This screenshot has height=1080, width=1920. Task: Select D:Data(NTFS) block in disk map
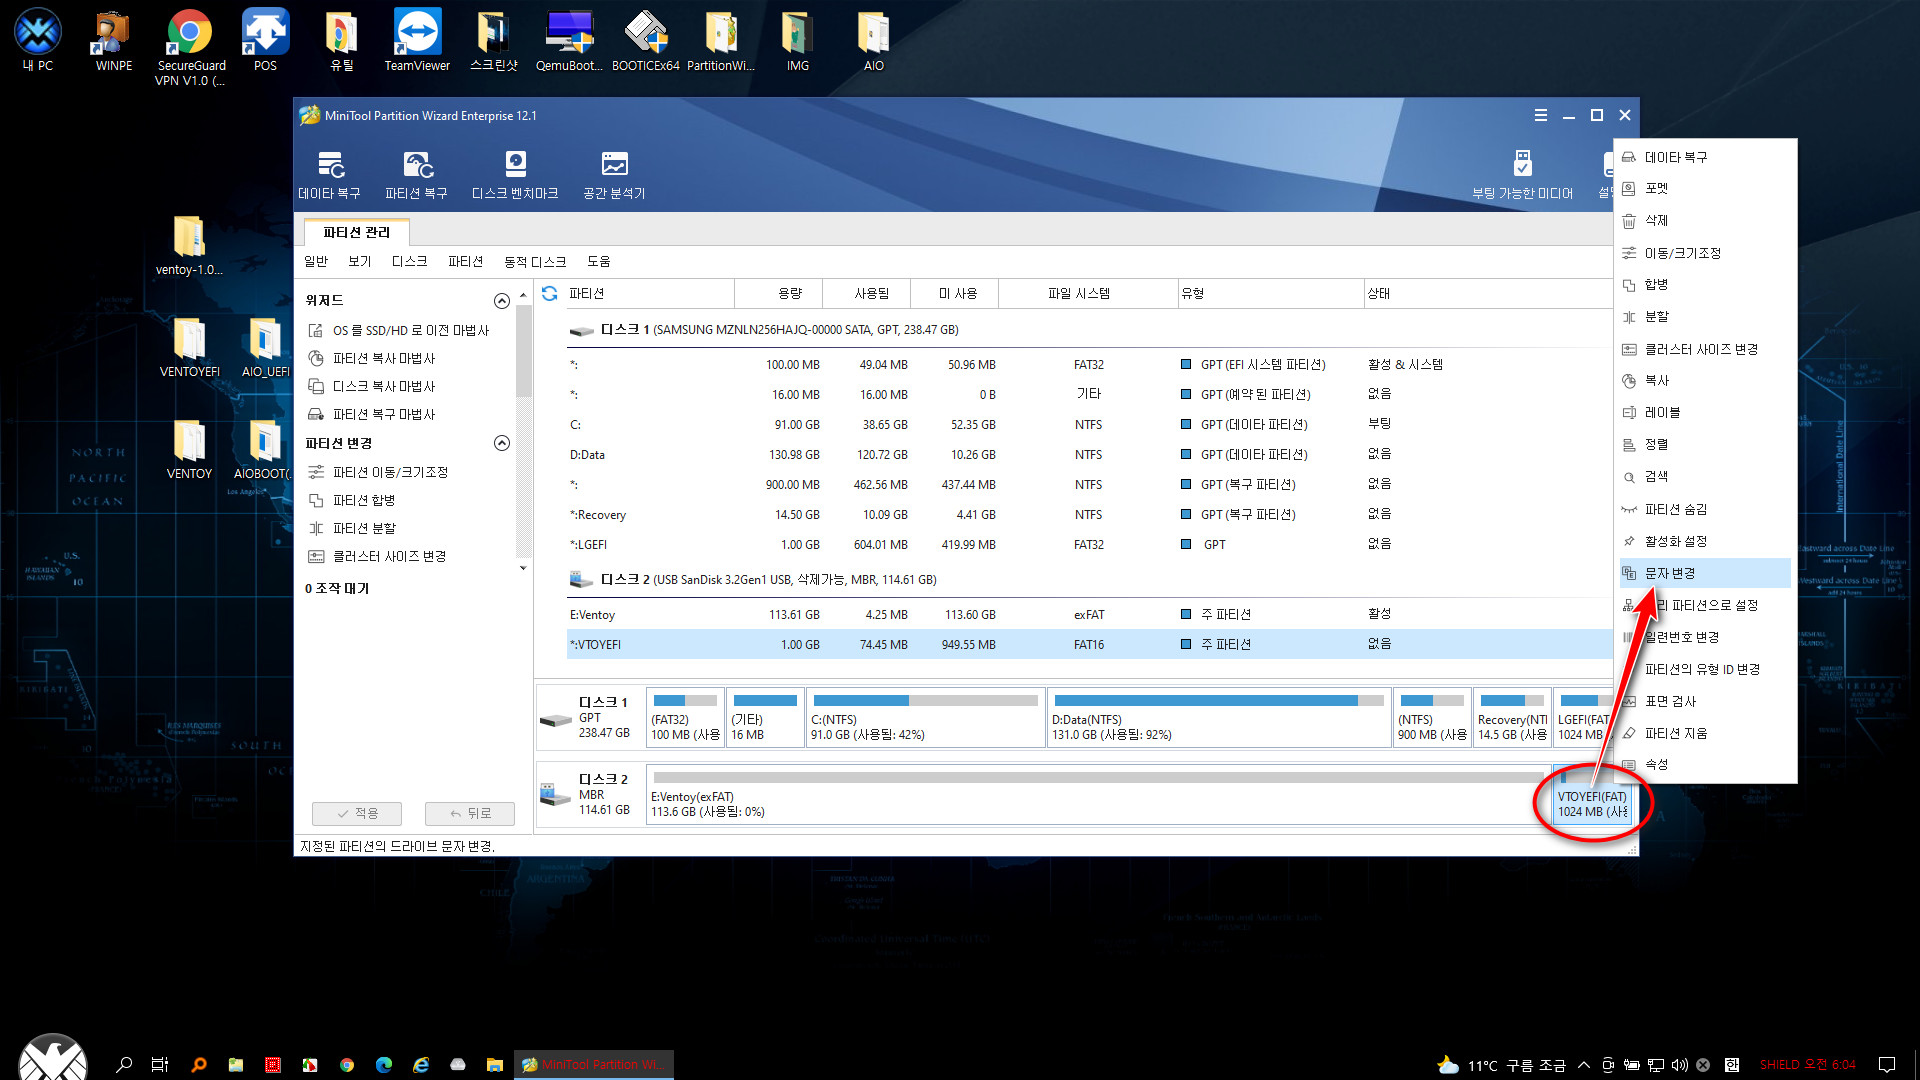click(x=1218, y=717)
